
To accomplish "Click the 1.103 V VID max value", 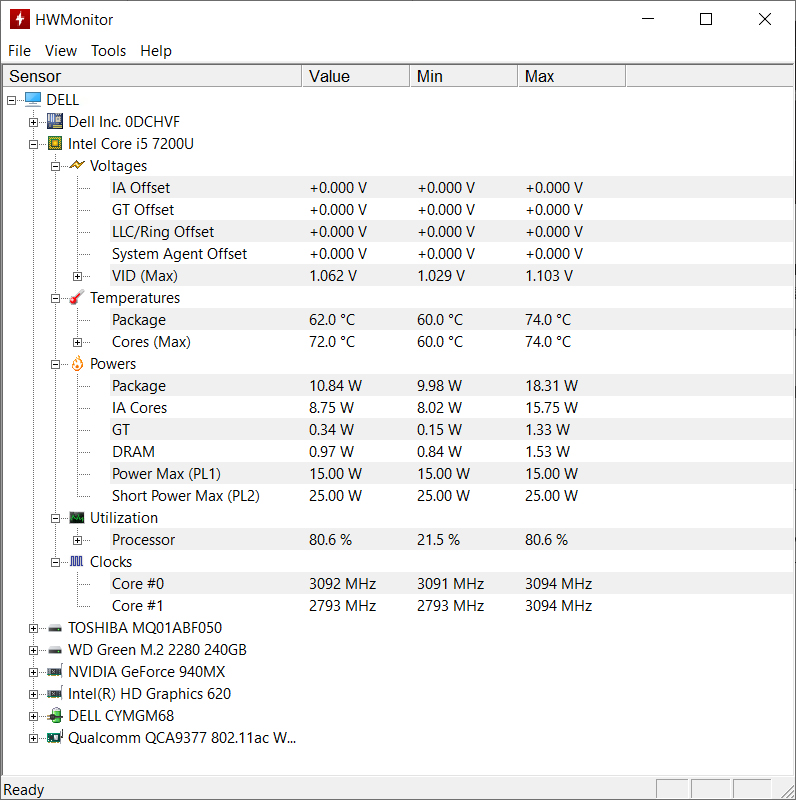I will (x=549, y=276).
